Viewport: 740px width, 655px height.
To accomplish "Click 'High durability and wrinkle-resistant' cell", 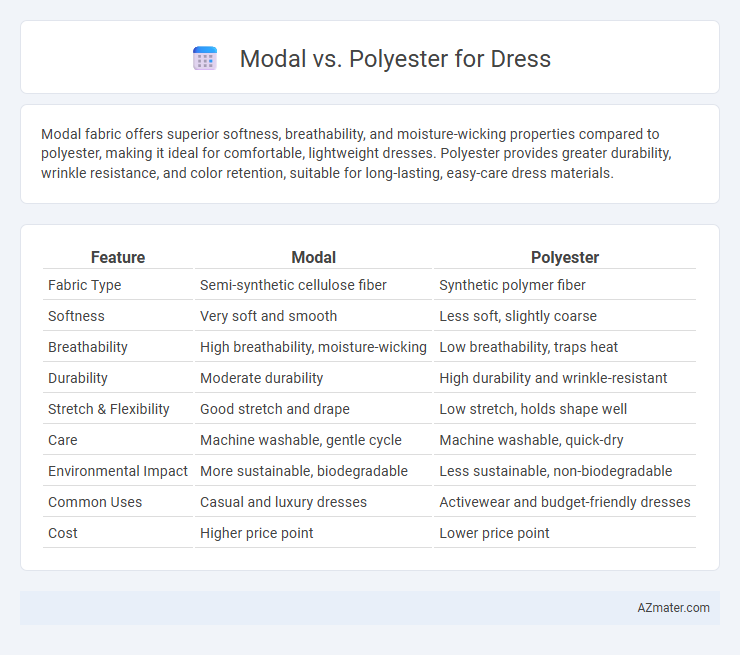I will click(x=553, y=378).
